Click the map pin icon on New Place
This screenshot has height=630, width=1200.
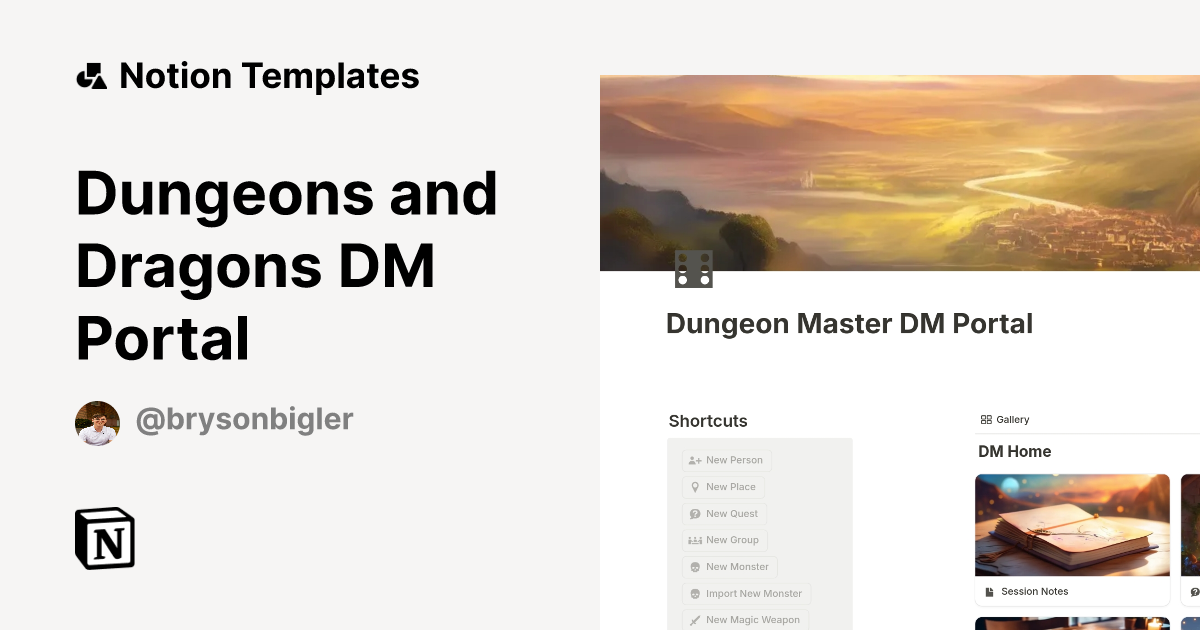[x=695, y=487]
